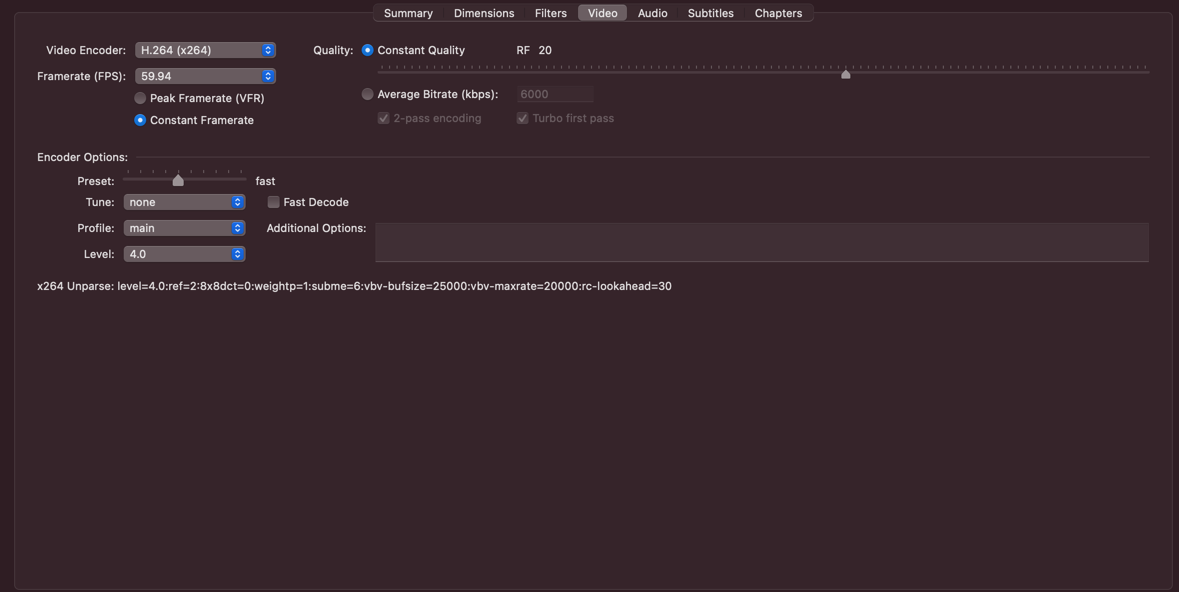This screenshot has height=592, width=1179.
Task: Open the Subtitles tab
Action: pyautogui.click(x=710, y=12)
